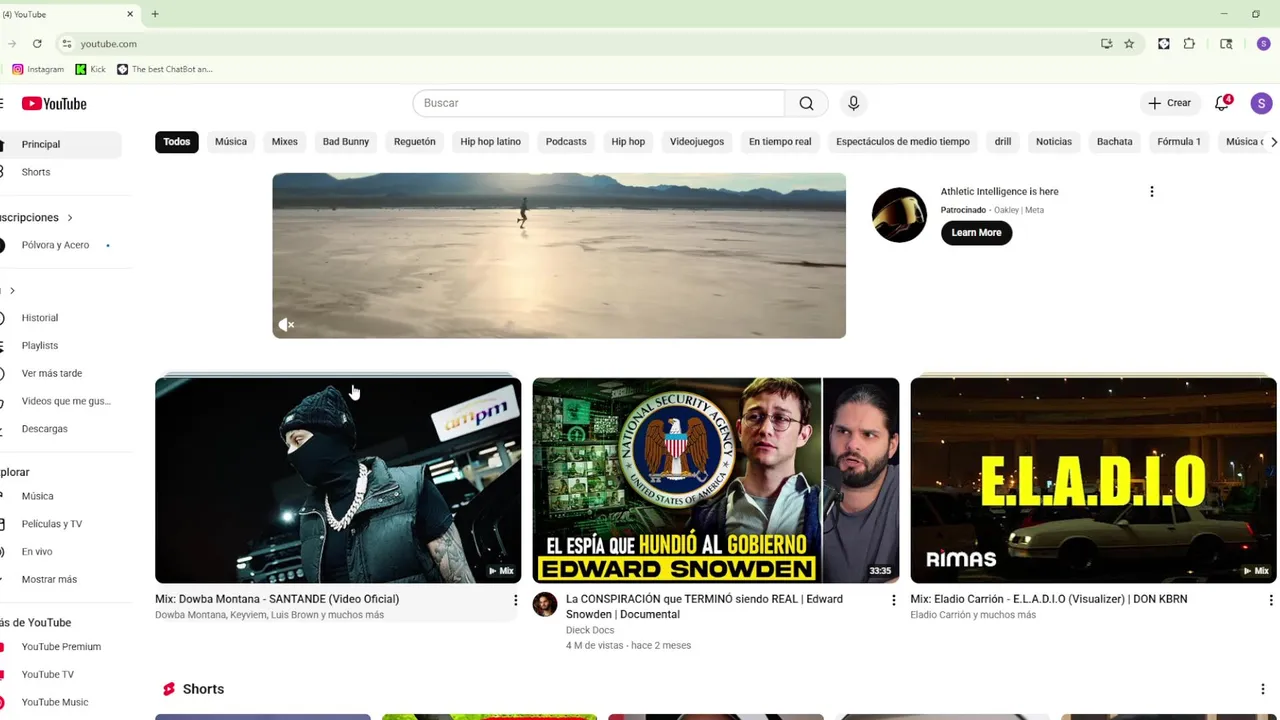Open the Dowba Montana SANTANDE thumbnail
This screenshot has height=720, width=1280.
(338, 480)
